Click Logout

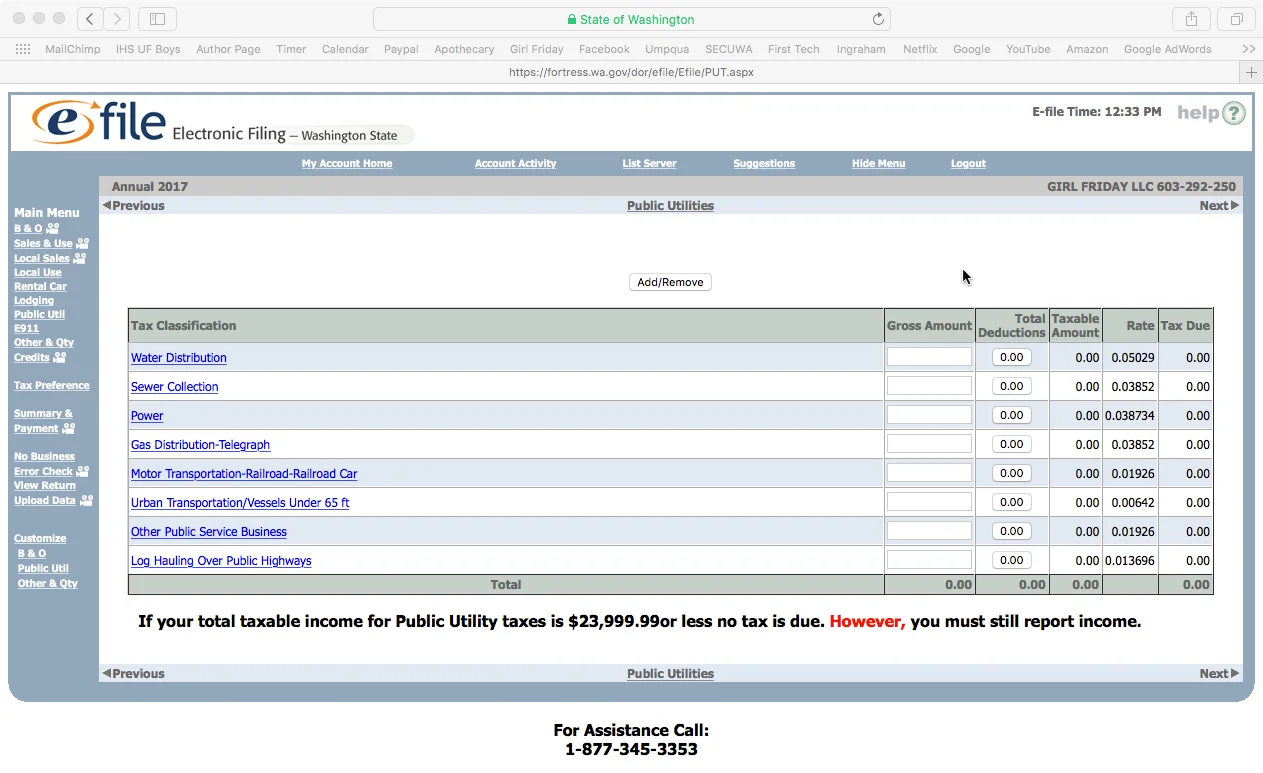pos(968,163)
